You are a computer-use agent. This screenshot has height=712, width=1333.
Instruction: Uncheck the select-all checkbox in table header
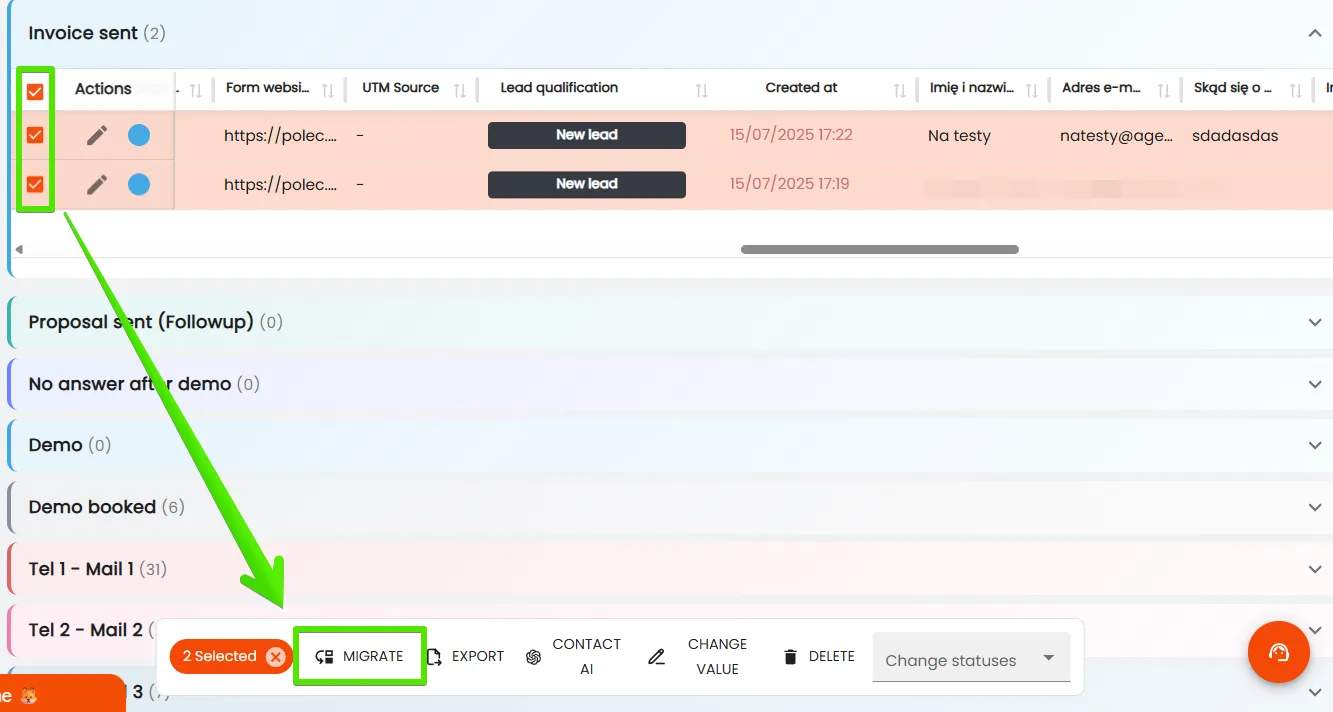[35, 92]
